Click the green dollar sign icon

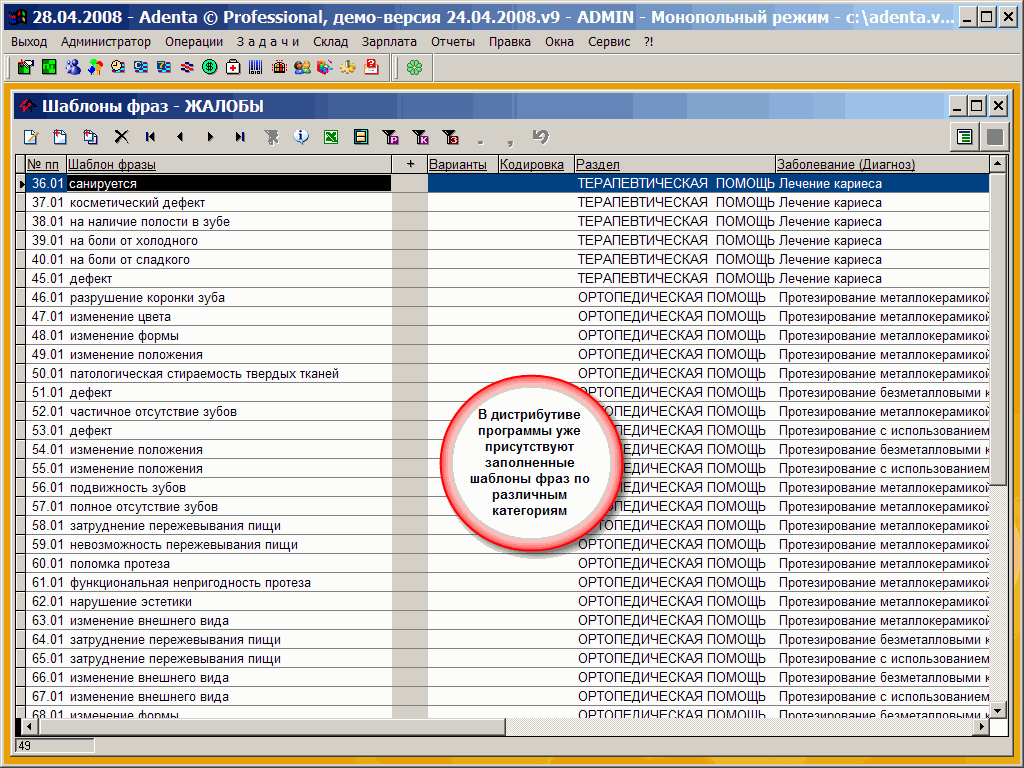click(x=210, y=67)
